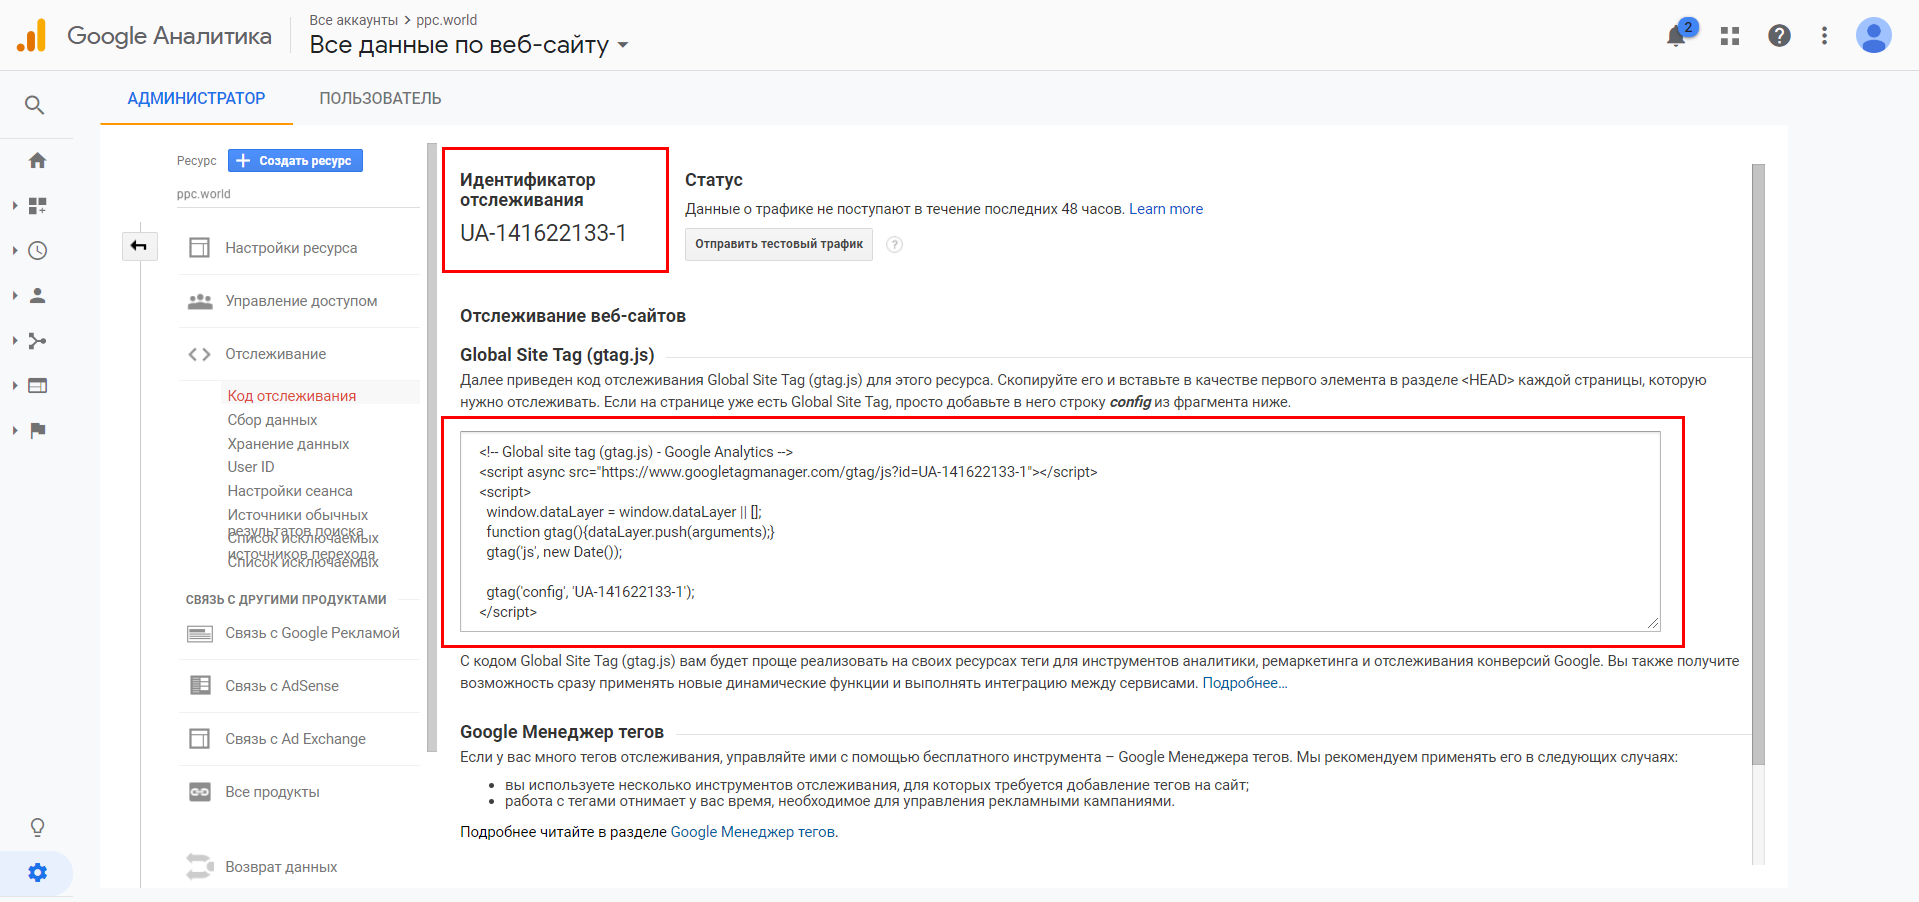
Task: Click the user account avatar
Action: pos(1872,36)
